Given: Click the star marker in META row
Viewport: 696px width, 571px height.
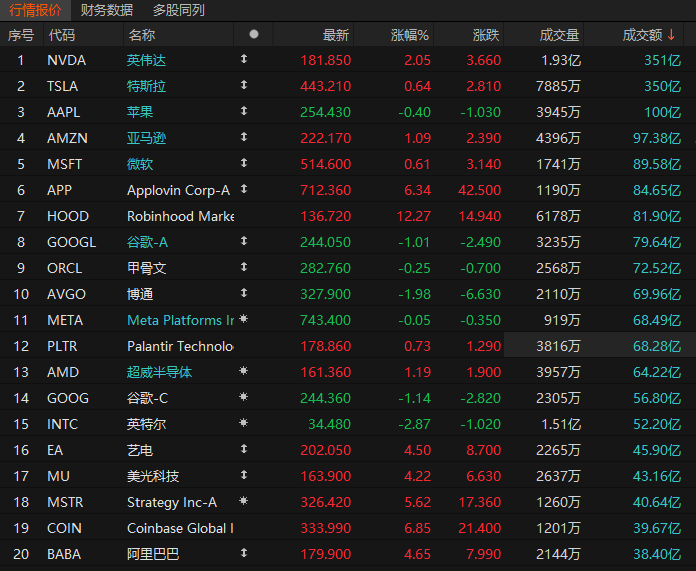Looking at the screenshot, I should (244, 319).
